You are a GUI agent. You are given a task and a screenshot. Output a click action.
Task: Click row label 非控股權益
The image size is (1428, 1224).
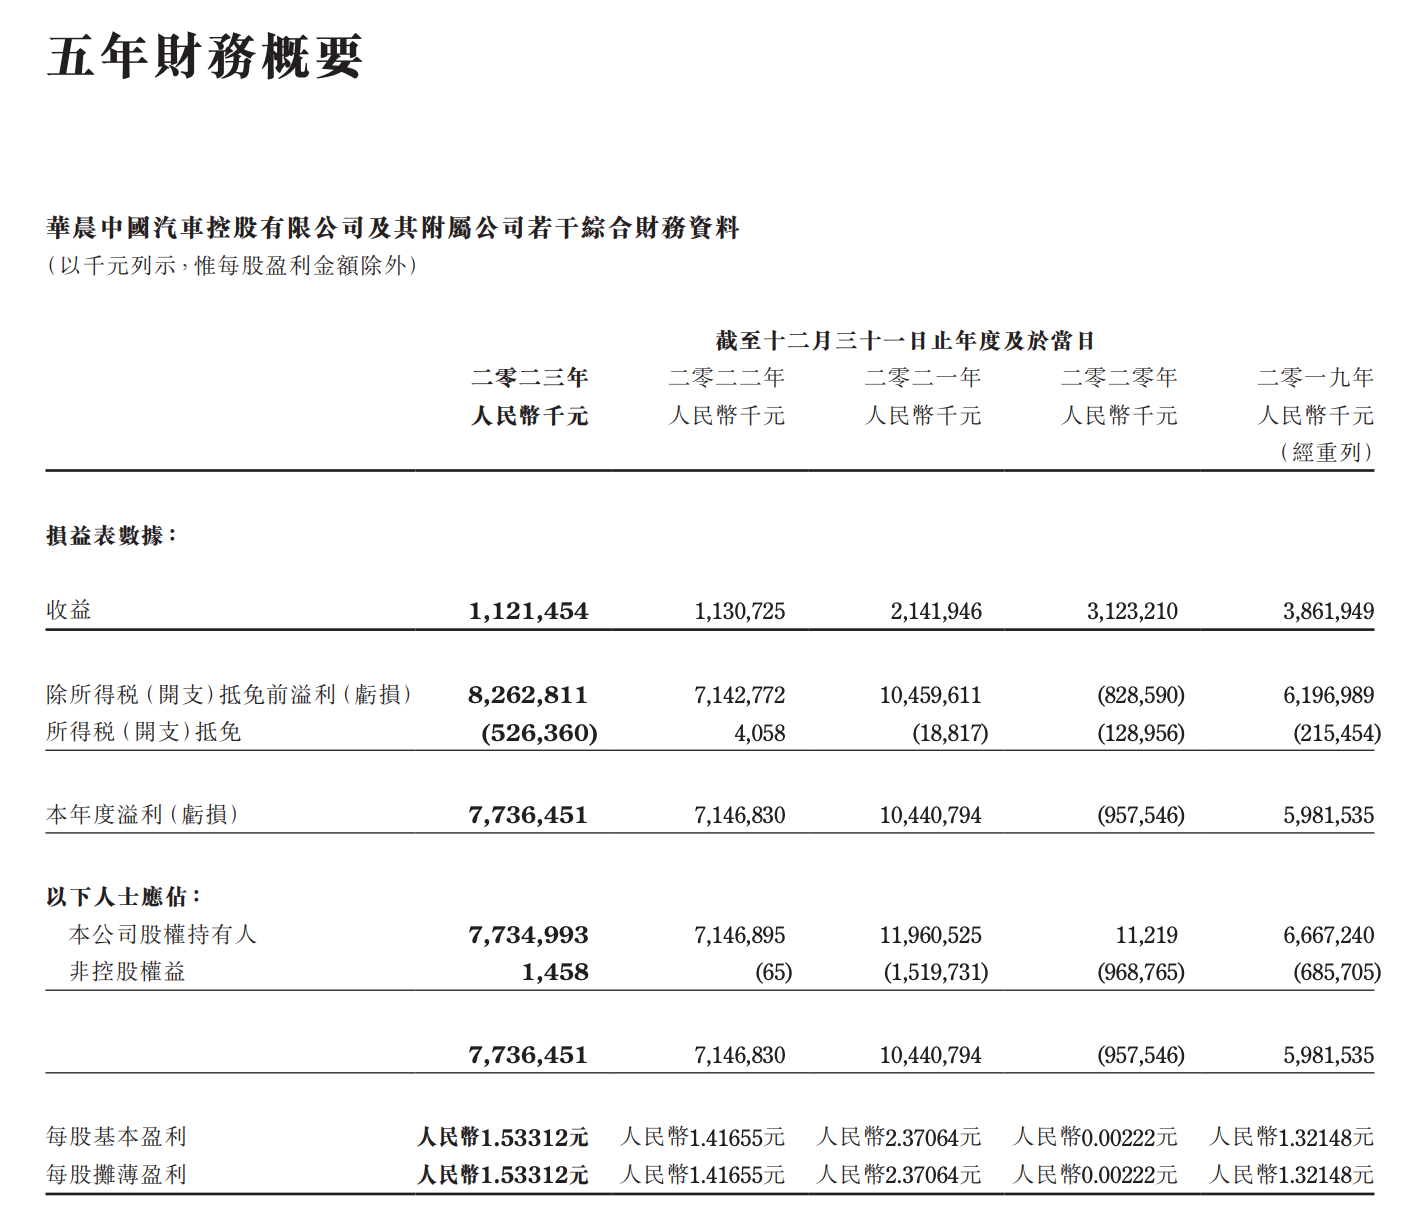pos(127,971)
